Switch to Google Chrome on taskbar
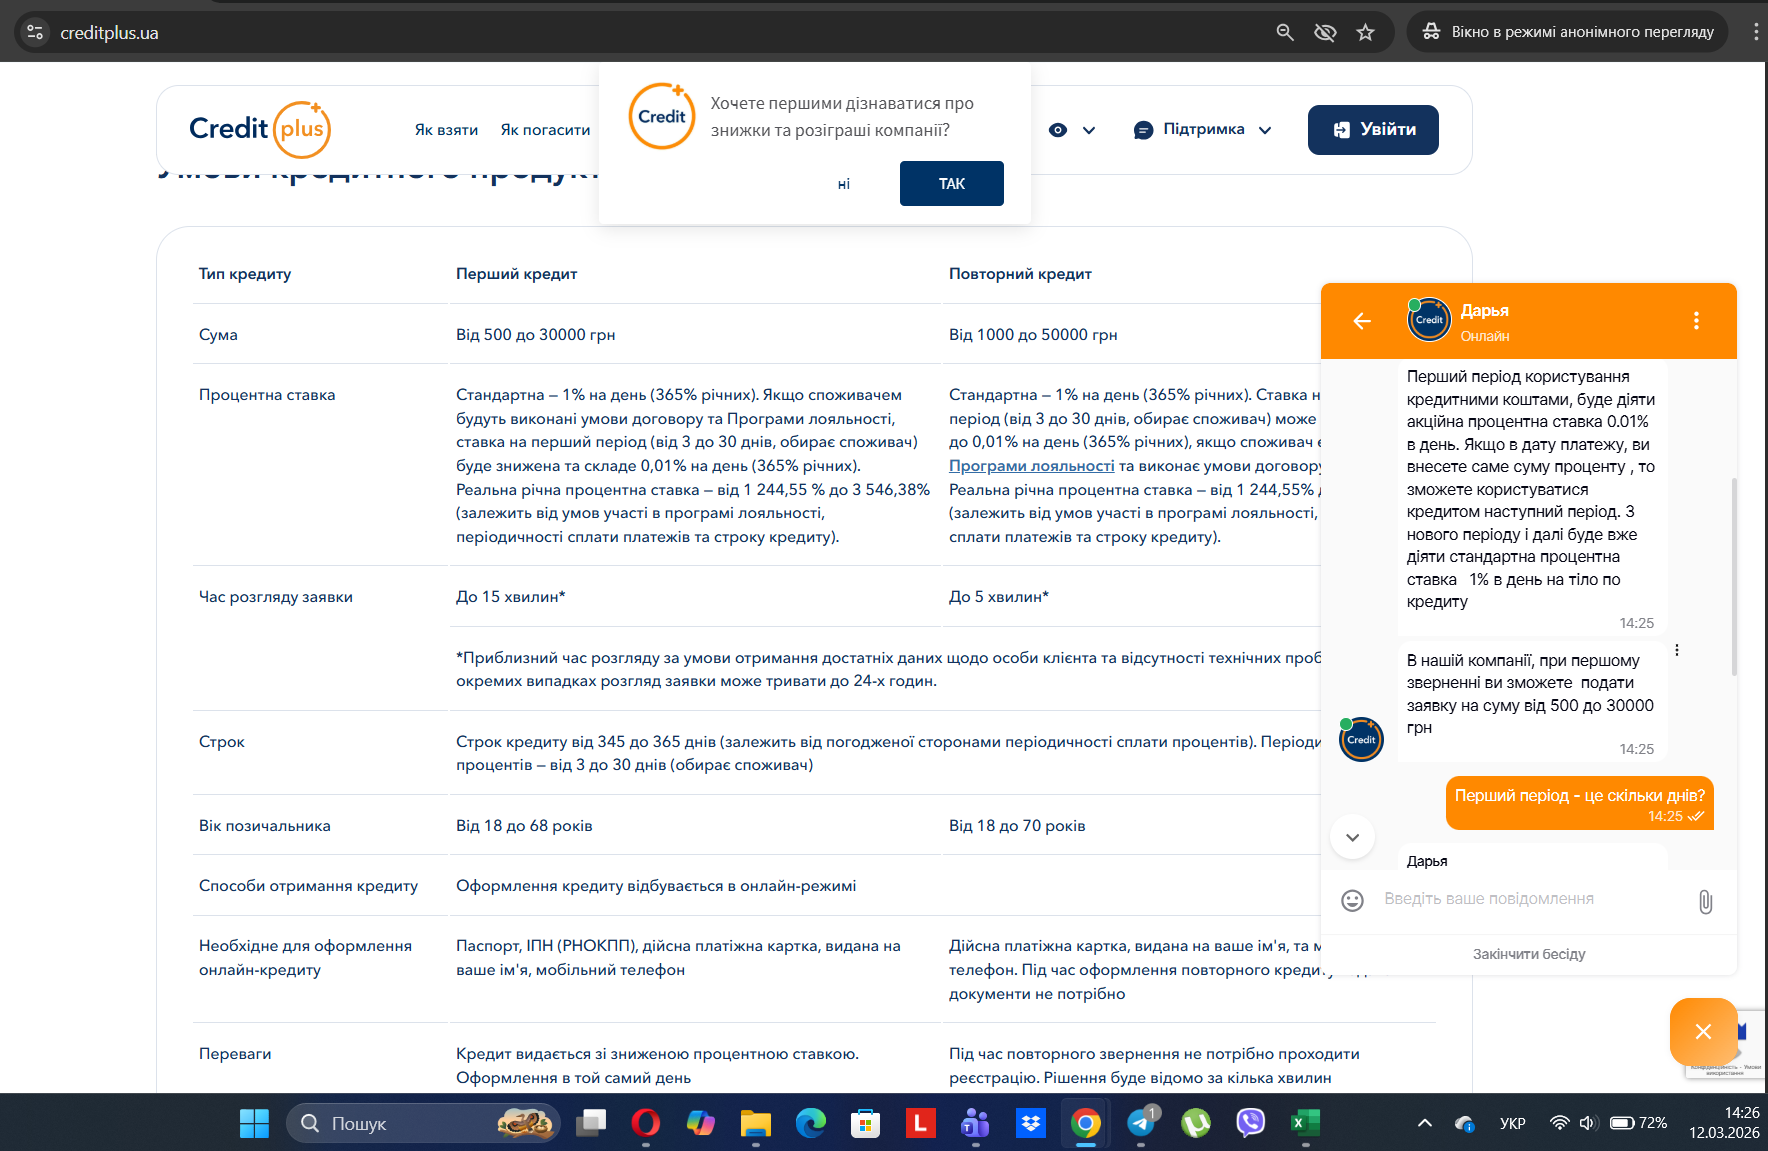Screen dimensions: 1768x1151 click(x=1085, y=1123)
